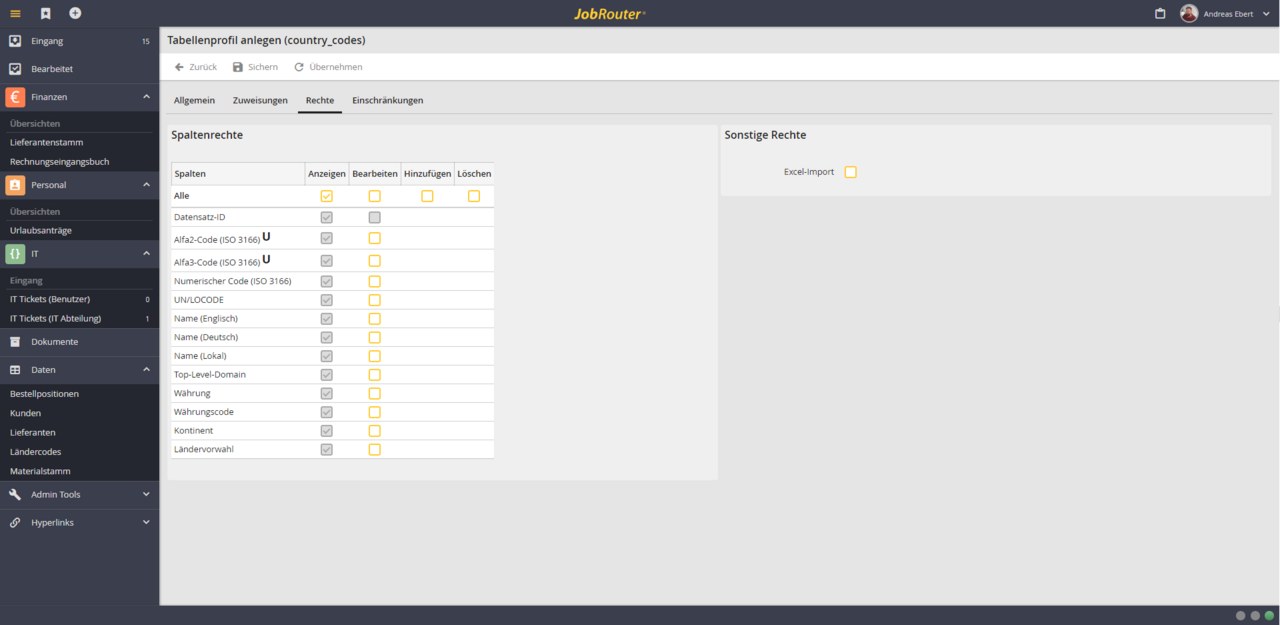Open user menu dropdown arrow

pos(1266,14)
